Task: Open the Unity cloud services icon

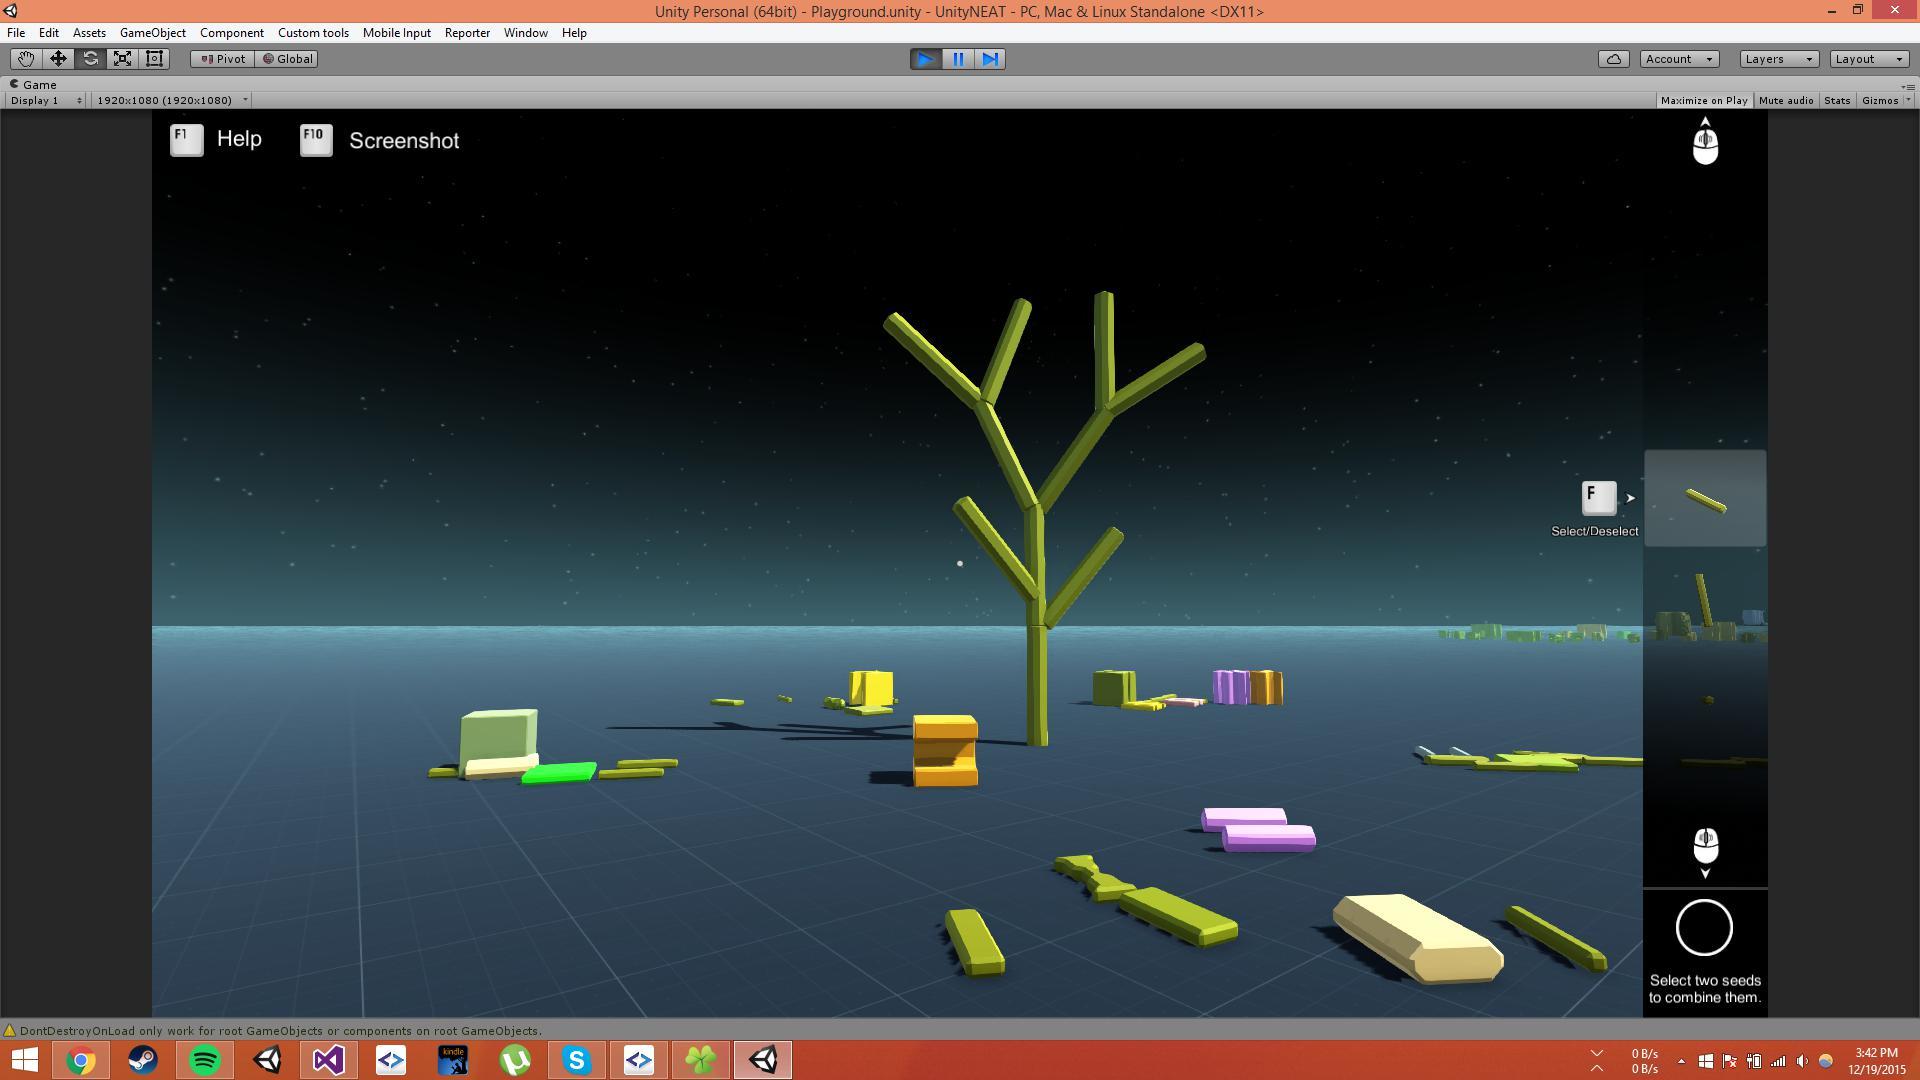Action: tap(1613, 59)
